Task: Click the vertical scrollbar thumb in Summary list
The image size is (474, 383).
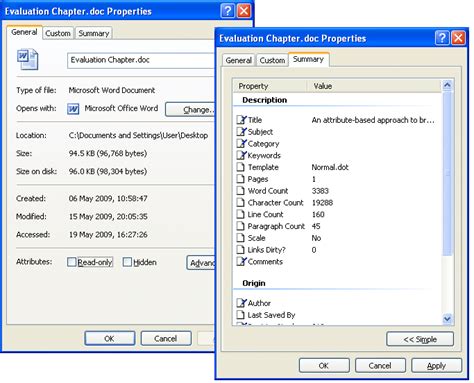Action: pyautogui.click(x=447, y=173)
